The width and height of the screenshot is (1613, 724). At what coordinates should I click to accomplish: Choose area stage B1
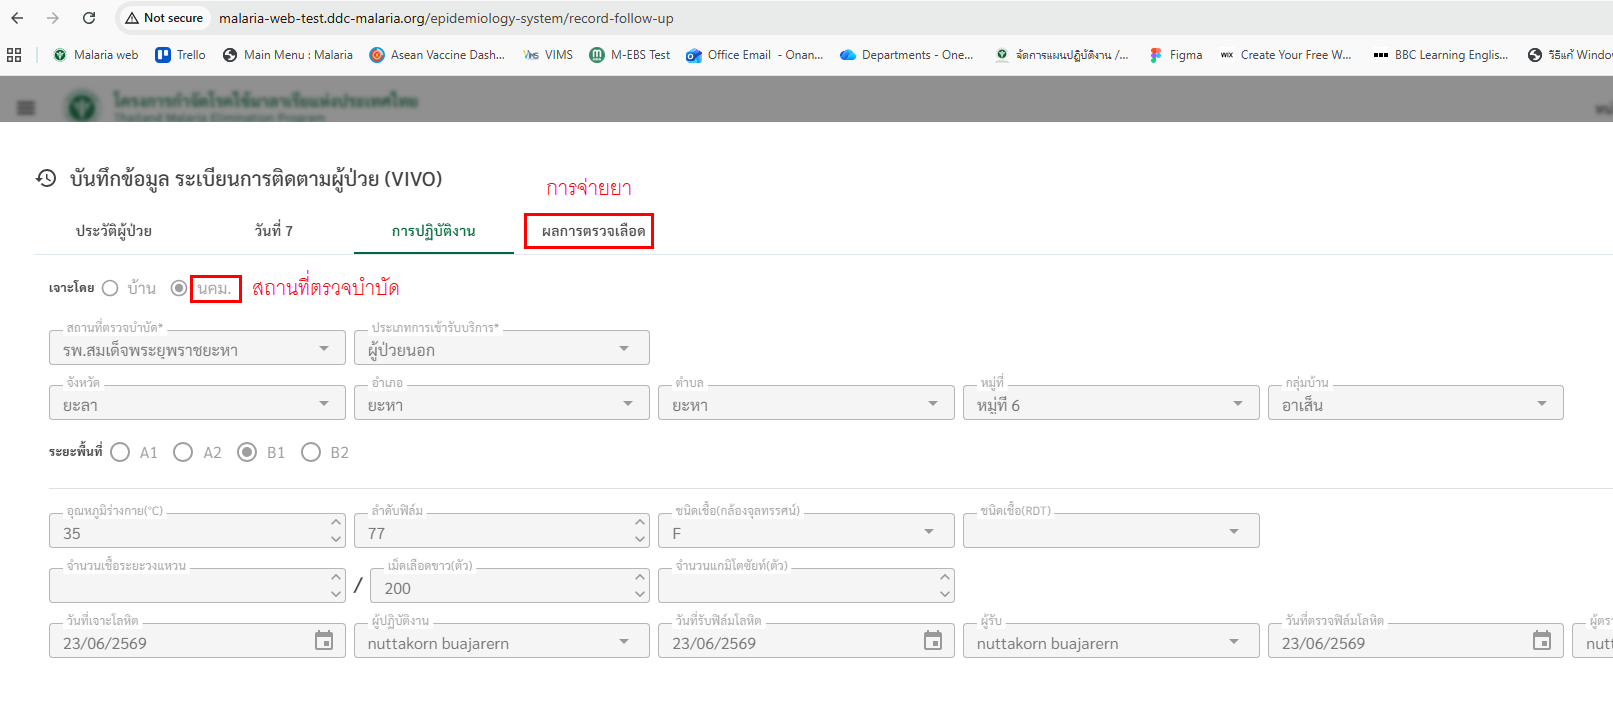(247, 452)
